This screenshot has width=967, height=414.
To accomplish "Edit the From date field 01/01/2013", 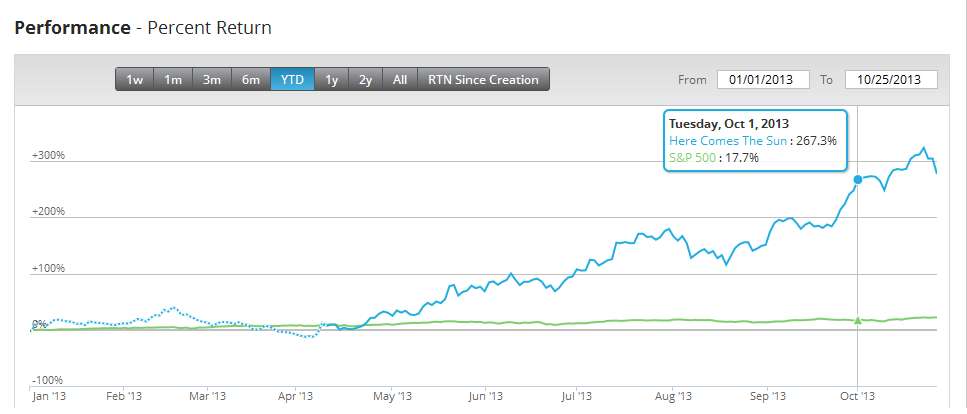I will (763, 80).
